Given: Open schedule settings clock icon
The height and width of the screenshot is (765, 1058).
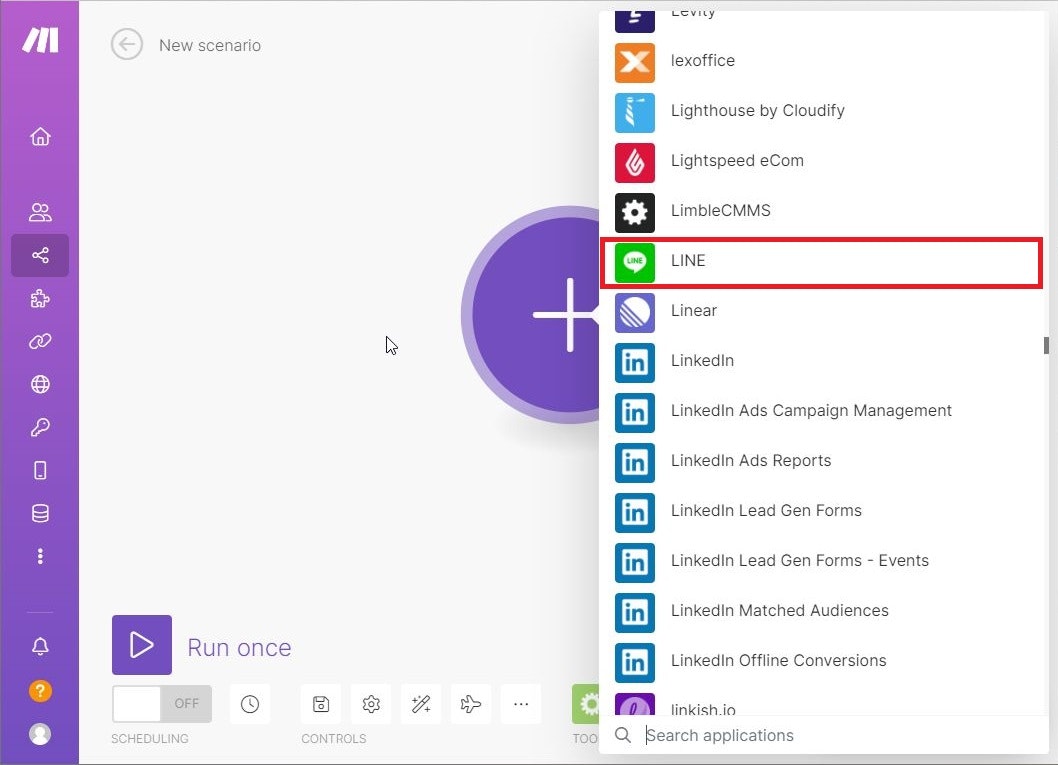Looking at the screenshot, I should pyautogui.click(x=250, y=704).
